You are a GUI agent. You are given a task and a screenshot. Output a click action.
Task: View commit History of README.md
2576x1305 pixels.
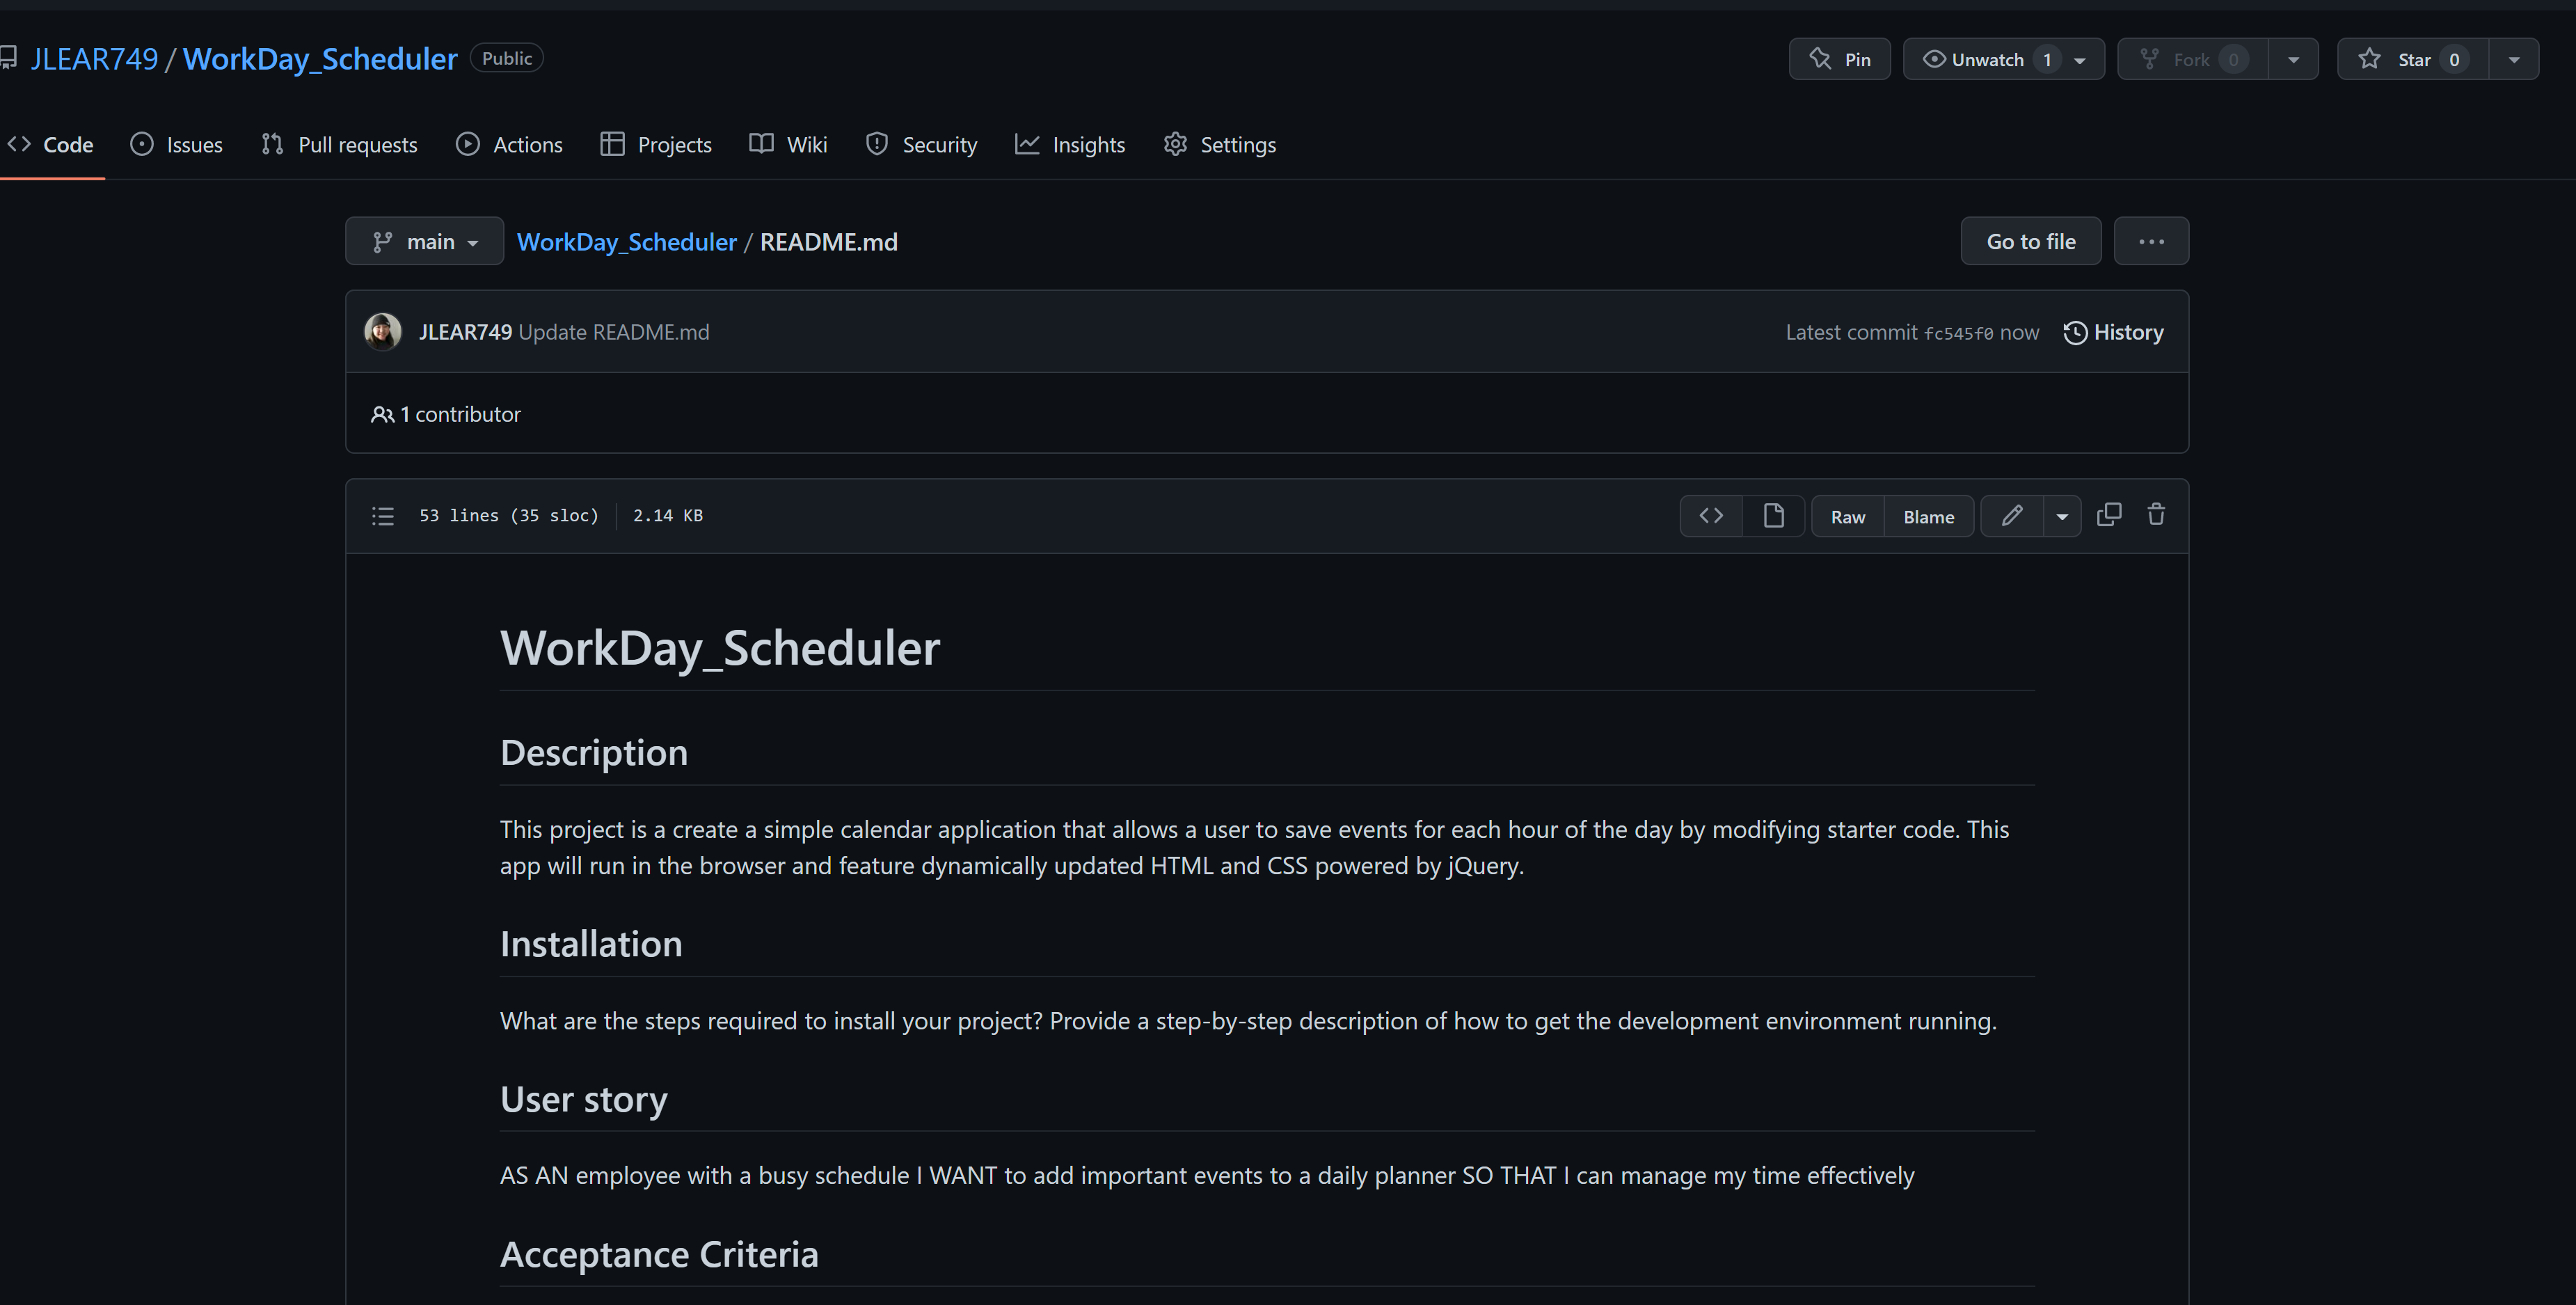[x=2113, y=331]
